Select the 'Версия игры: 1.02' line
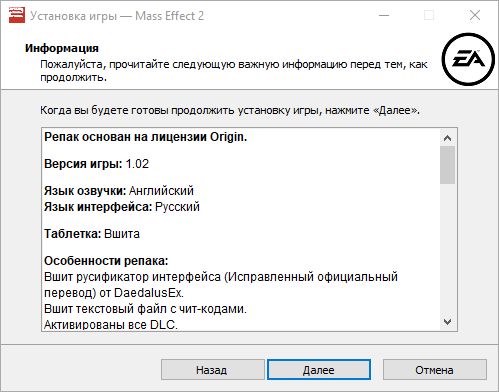The image size is (499, 392). pyautogui.click(x=96, y=164)
